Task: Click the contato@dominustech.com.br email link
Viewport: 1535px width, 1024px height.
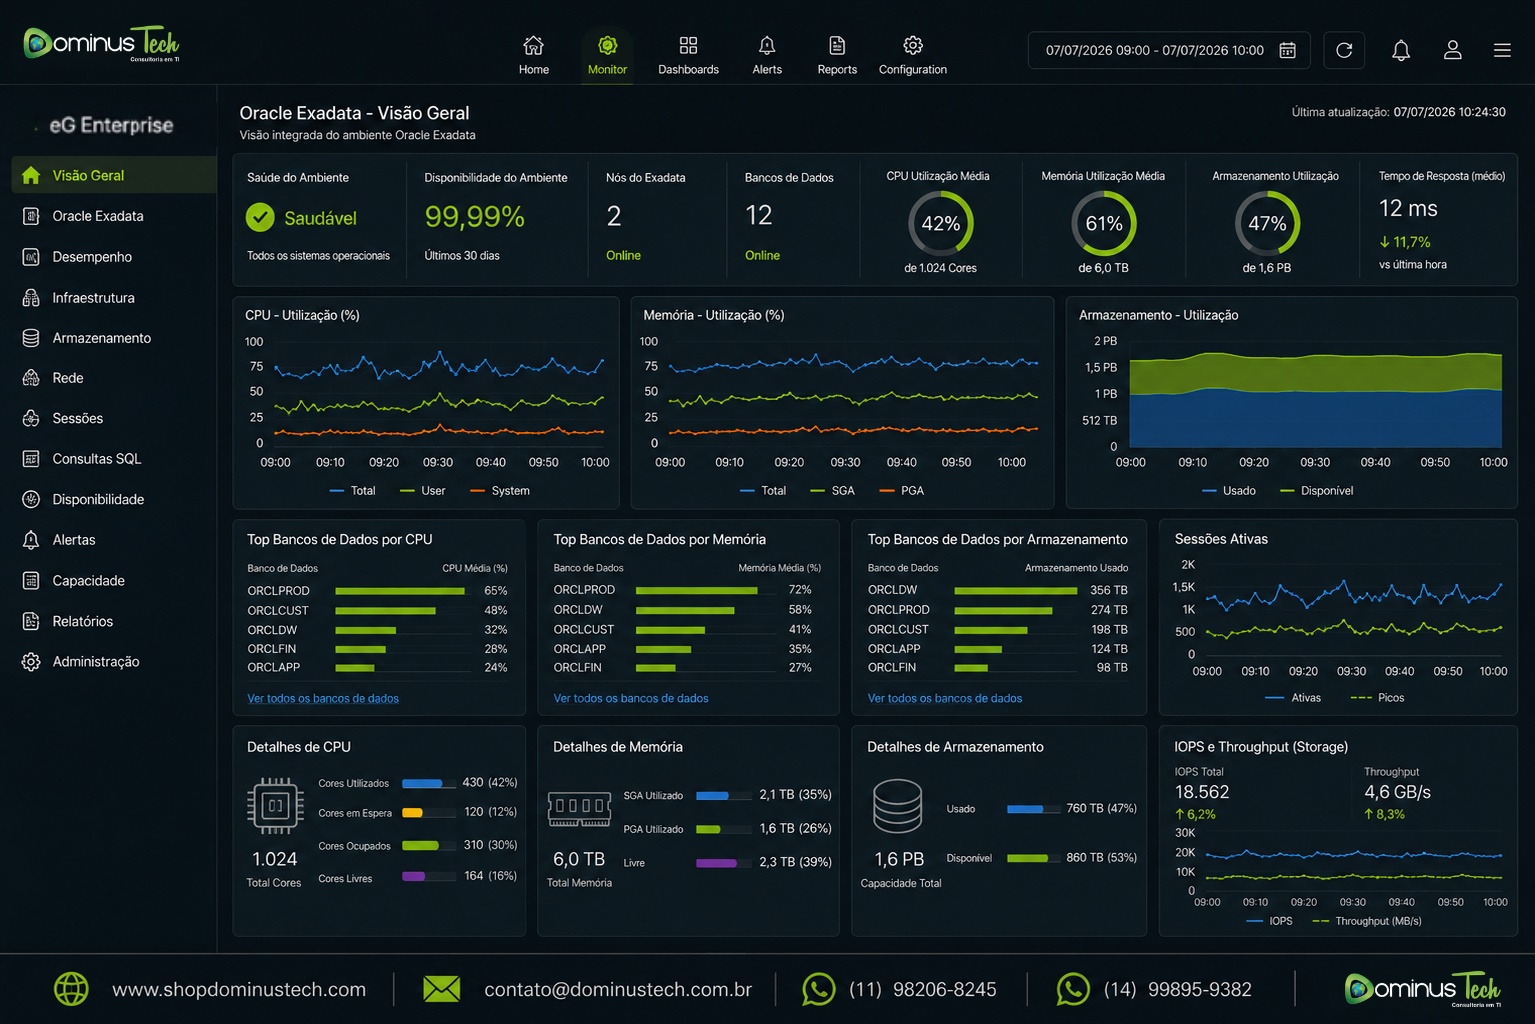Action: click(618, 989)
